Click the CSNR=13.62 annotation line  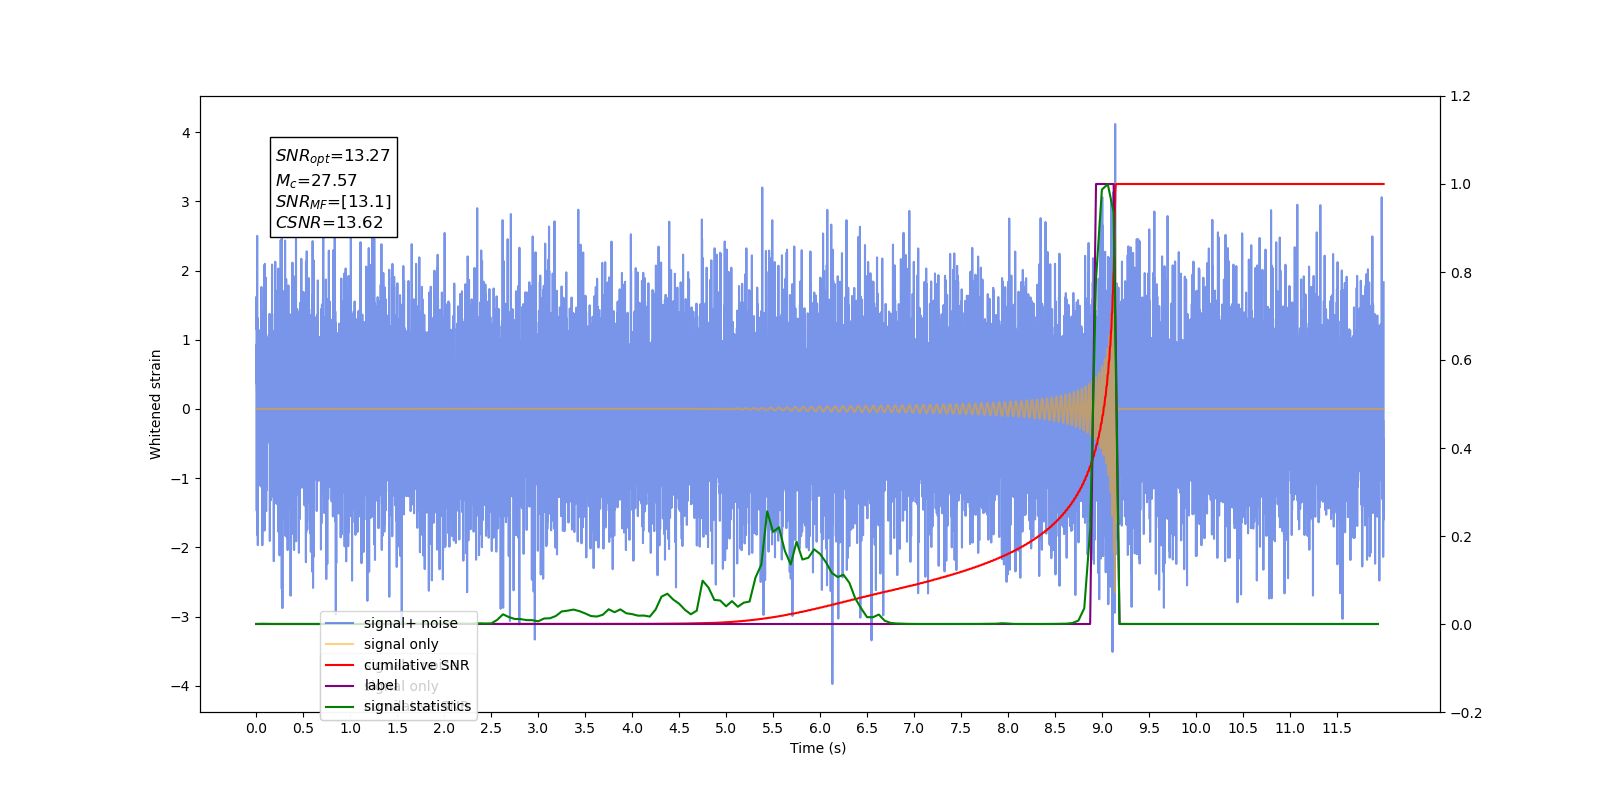(x=329, y=223)
